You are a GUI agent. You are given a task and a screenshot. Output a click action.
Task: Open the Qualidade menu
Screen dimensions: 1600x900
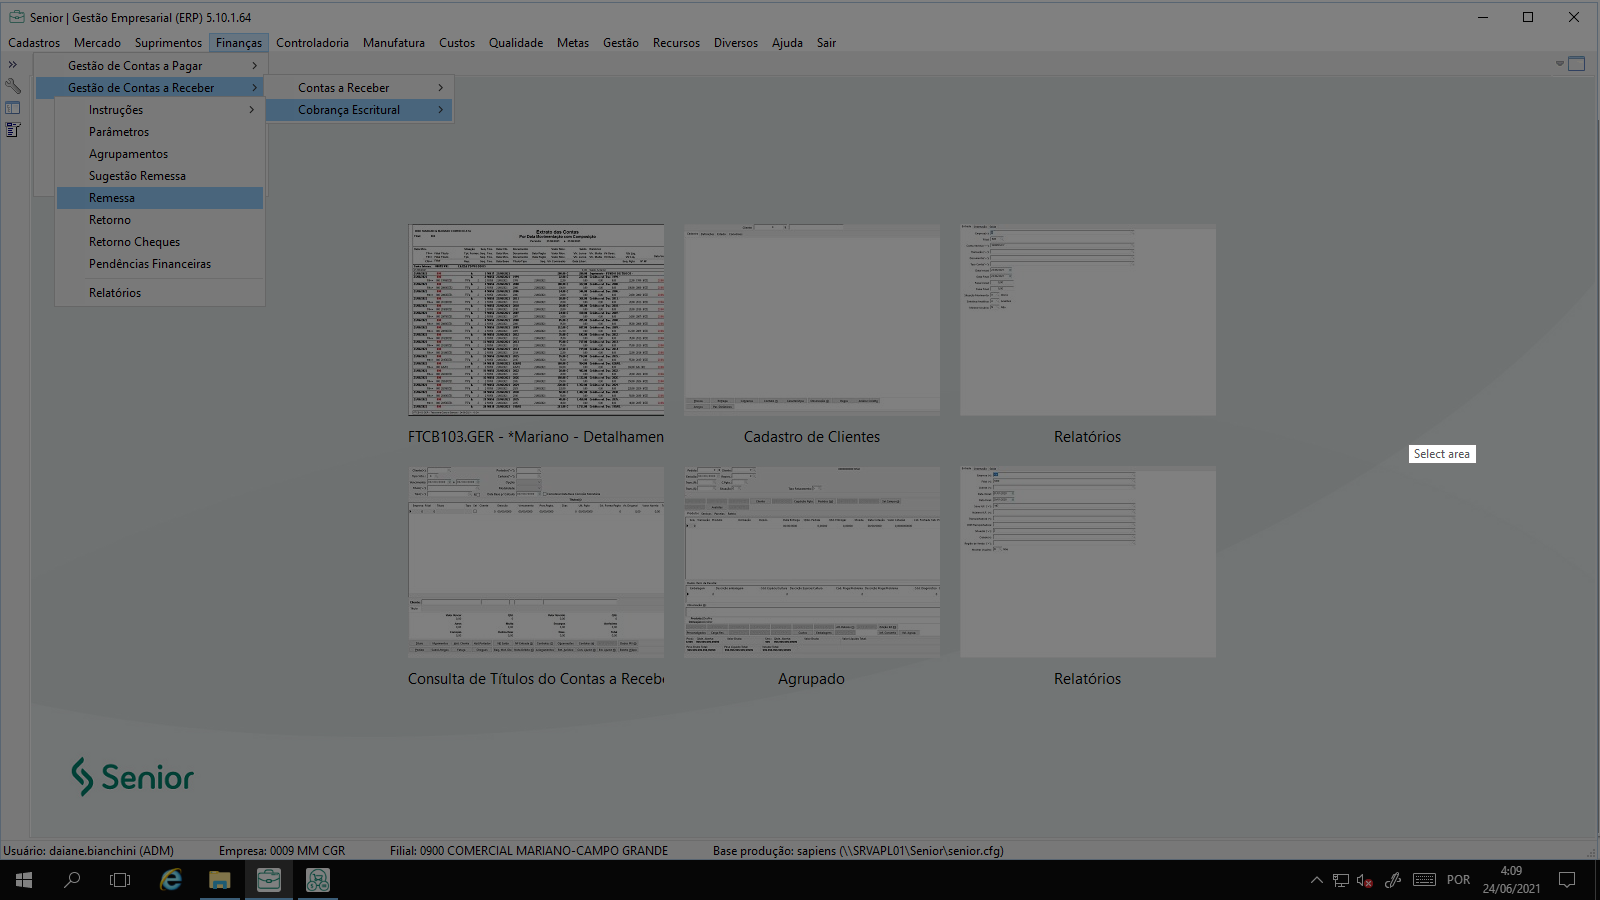(516, 43)
